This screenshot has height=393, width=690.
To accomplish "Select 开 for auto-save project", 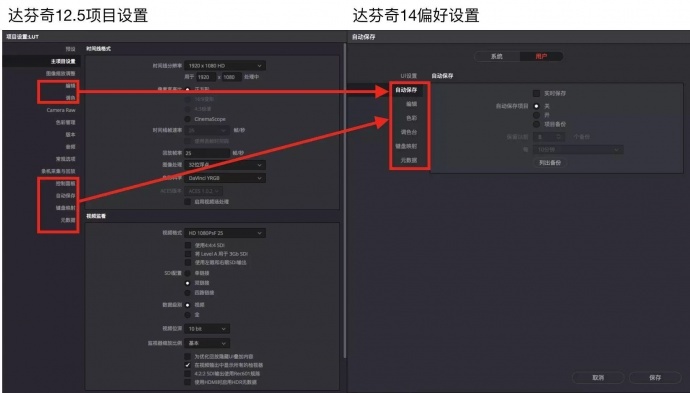I will point(536,115).
